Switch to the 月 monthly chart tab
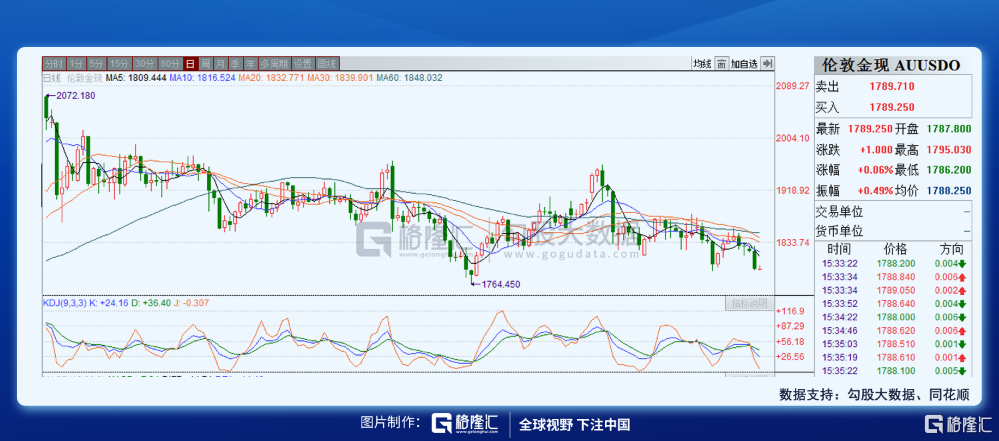 coord(220,64)
